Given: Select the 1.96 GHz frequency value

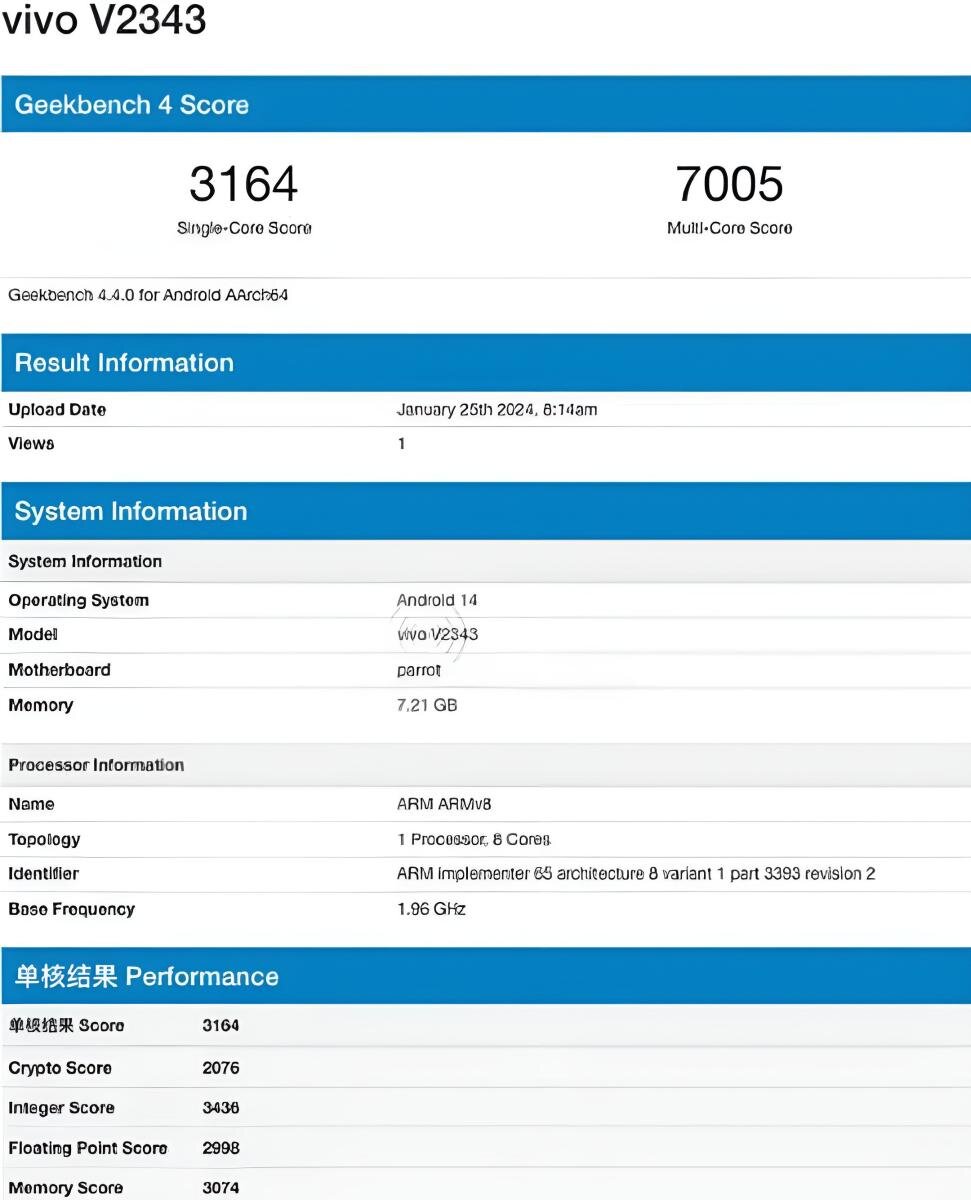Looking at the screenshot, I should tap(431, 910).
